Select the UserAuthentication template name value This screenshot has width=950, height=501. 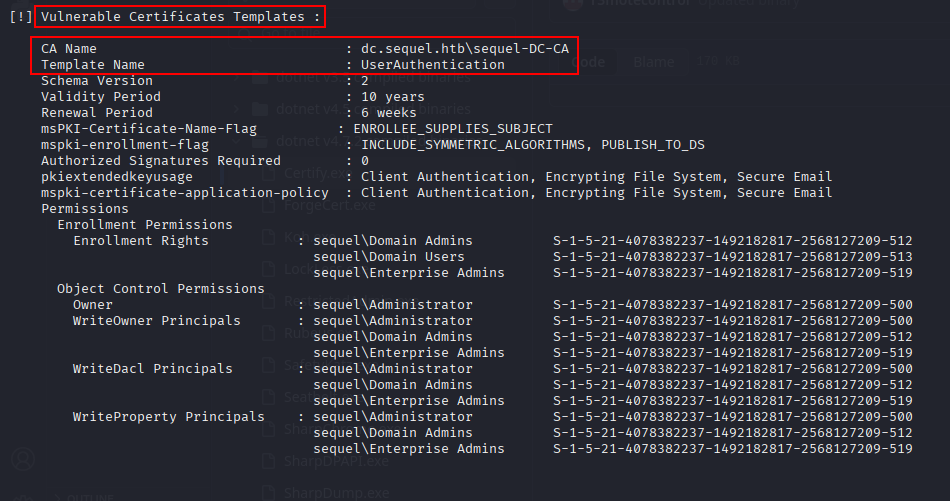(433, 64)
